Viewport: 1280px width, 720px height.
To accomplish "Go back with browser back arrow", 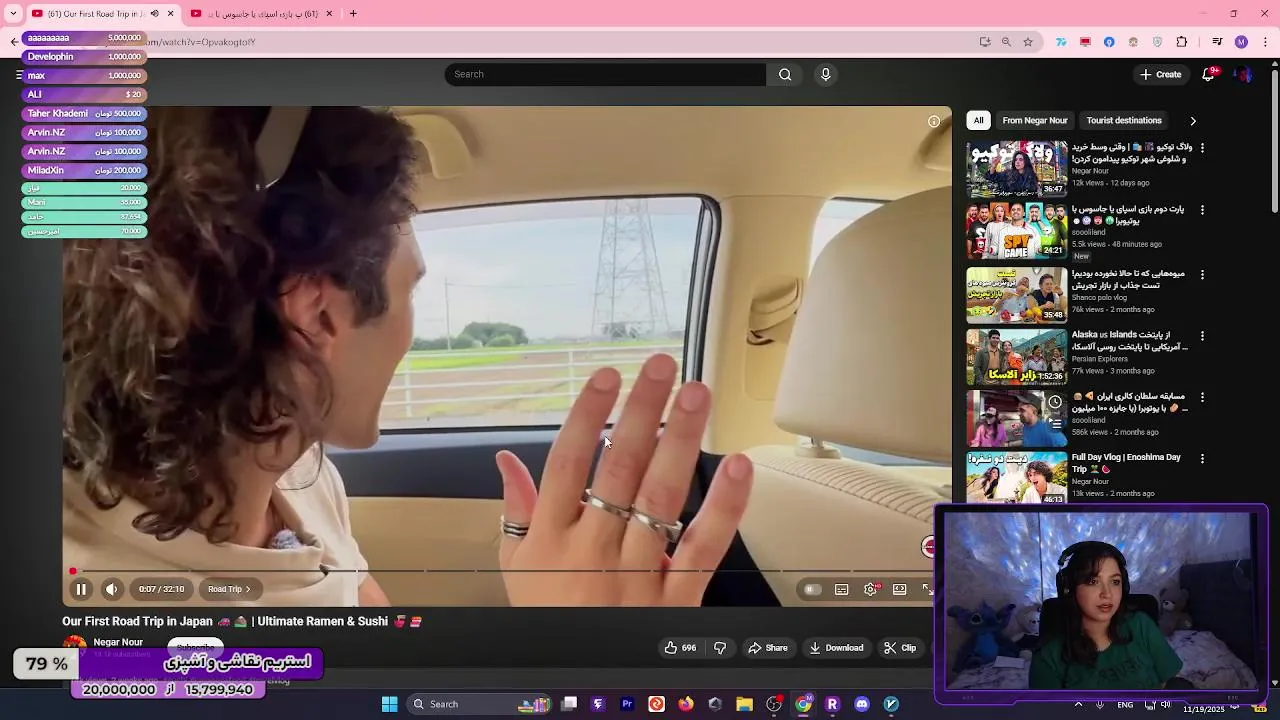I will click(x=14, y=42).
